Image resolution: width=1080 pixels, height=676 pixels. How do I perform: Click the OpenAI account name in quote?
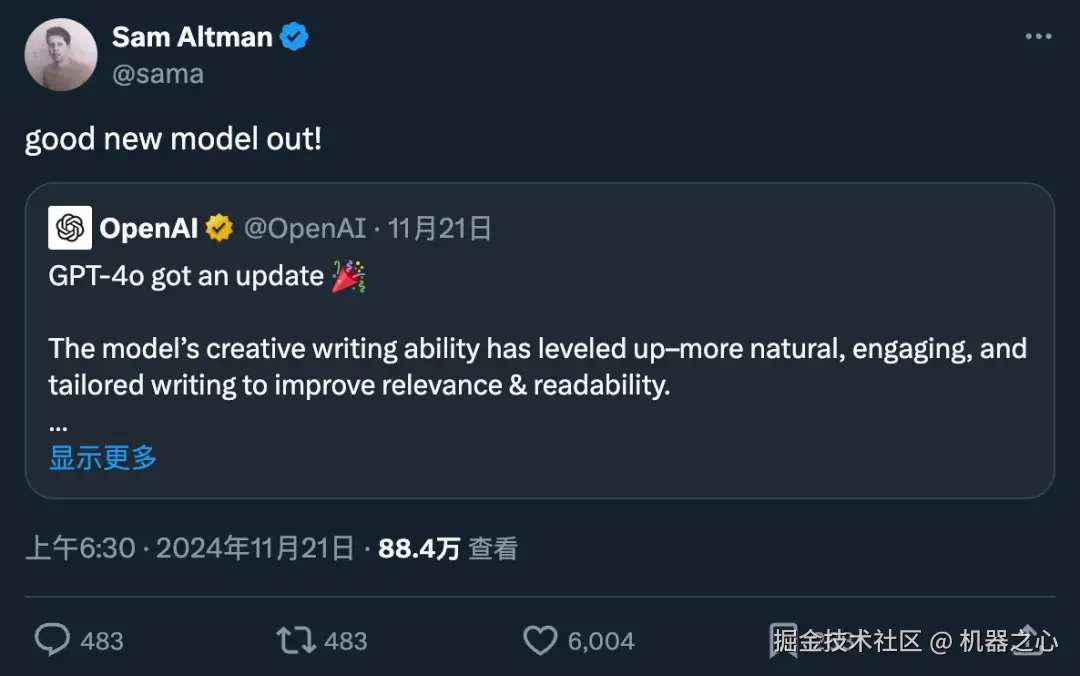[x=148, y=229]
